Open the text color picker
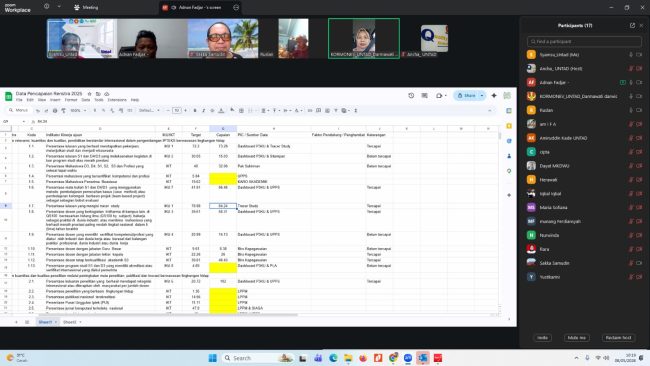 click(221, 111)
